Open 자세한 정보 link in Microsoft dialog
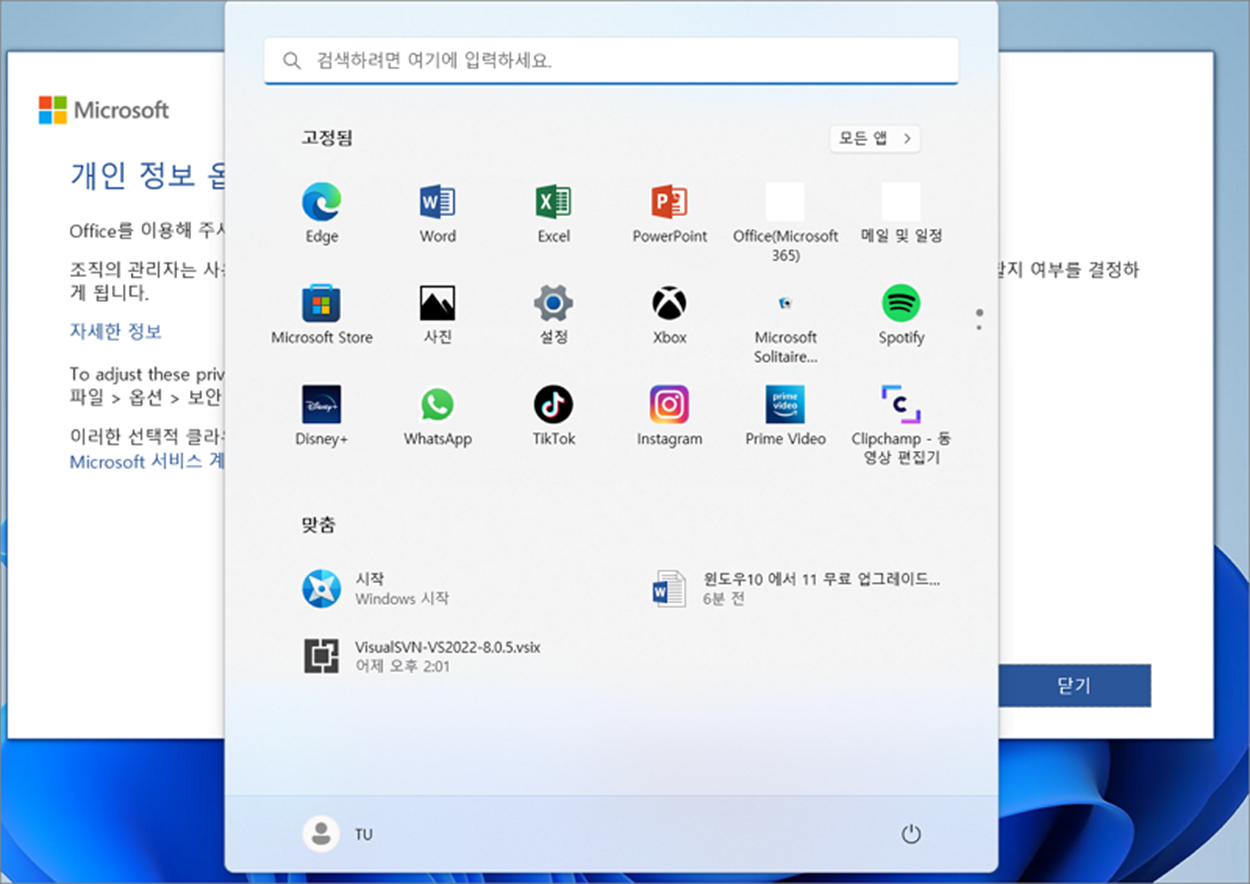Screen dimensions: 1250x884 click(115, 331)
